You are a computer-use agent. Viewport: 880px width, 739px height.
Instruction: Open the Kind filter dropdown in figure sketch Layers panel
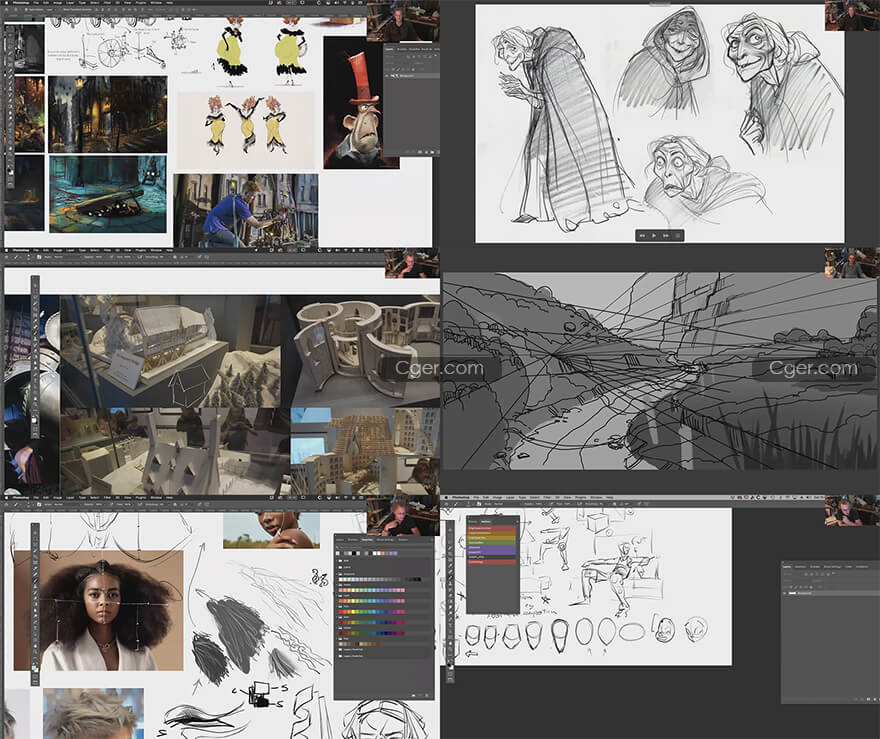pyautogui.click(x=794, y=574)
